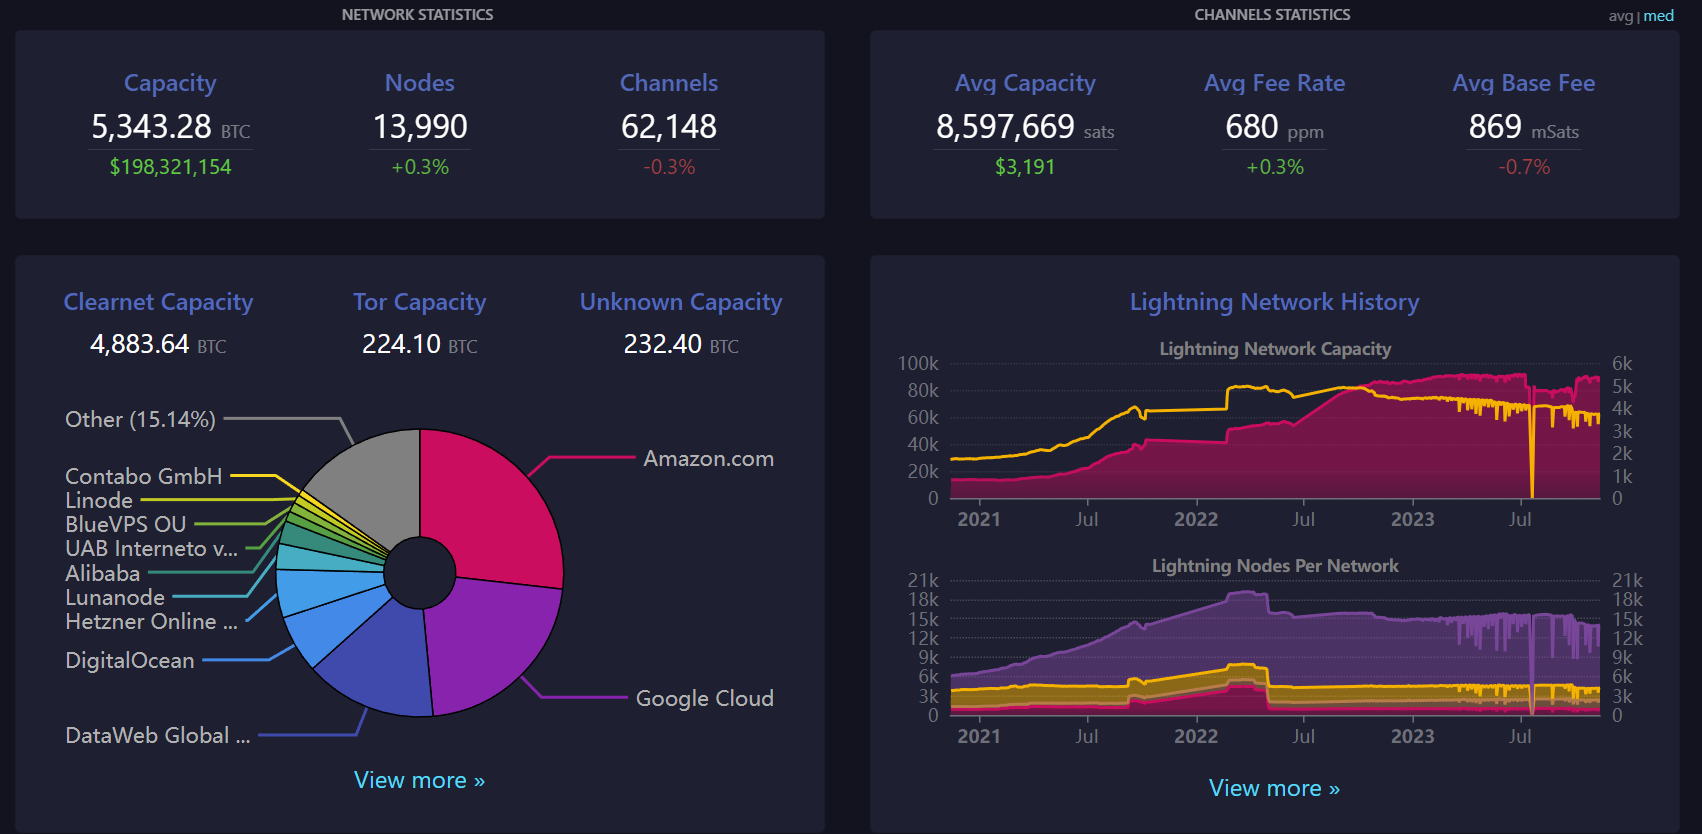Switch channel statistics to avg view
Screen dimensions: 1702x834
(1620, 16)
